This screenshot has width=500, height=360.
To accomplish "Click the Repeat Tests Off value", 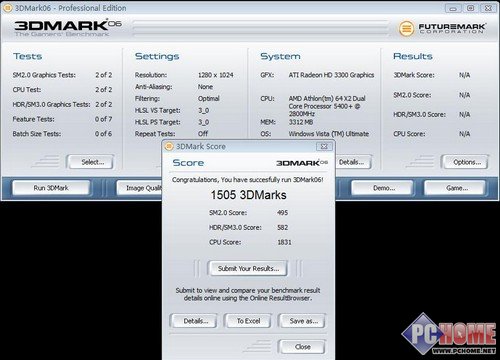I will 203,134.
